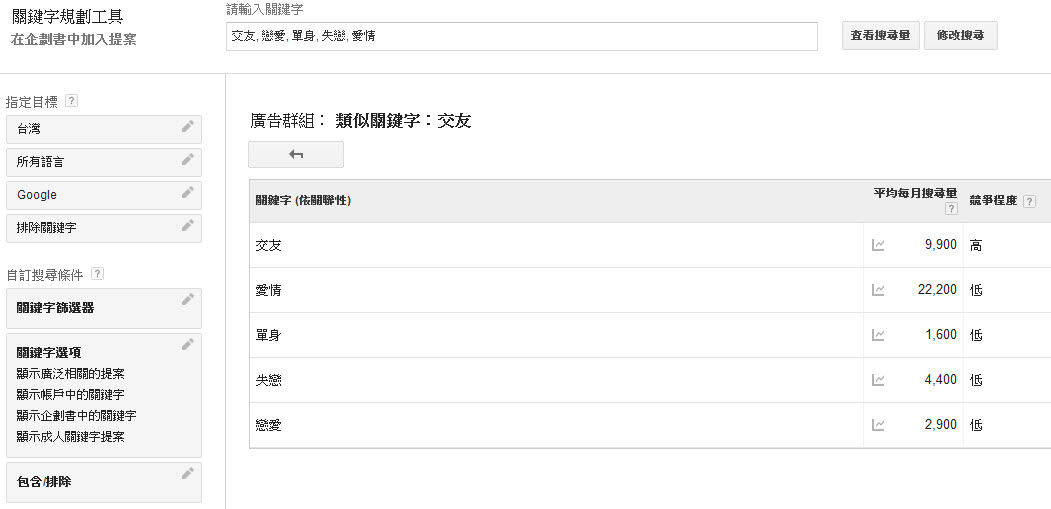Click the 修改搜尋 button
This screenshot has height=509, width=1051.
point(961,36)
